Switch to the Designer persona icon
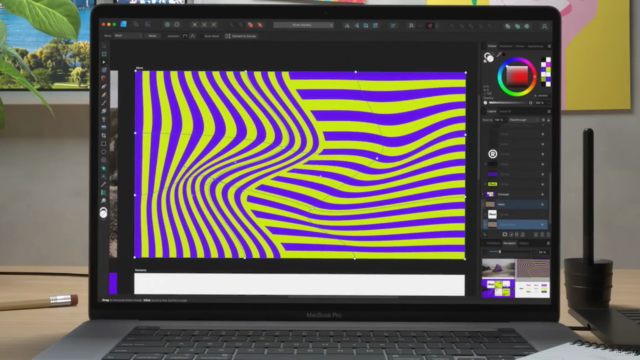This screenshot has height=360, width=640. pyautogui.click(x=124, y=24)
